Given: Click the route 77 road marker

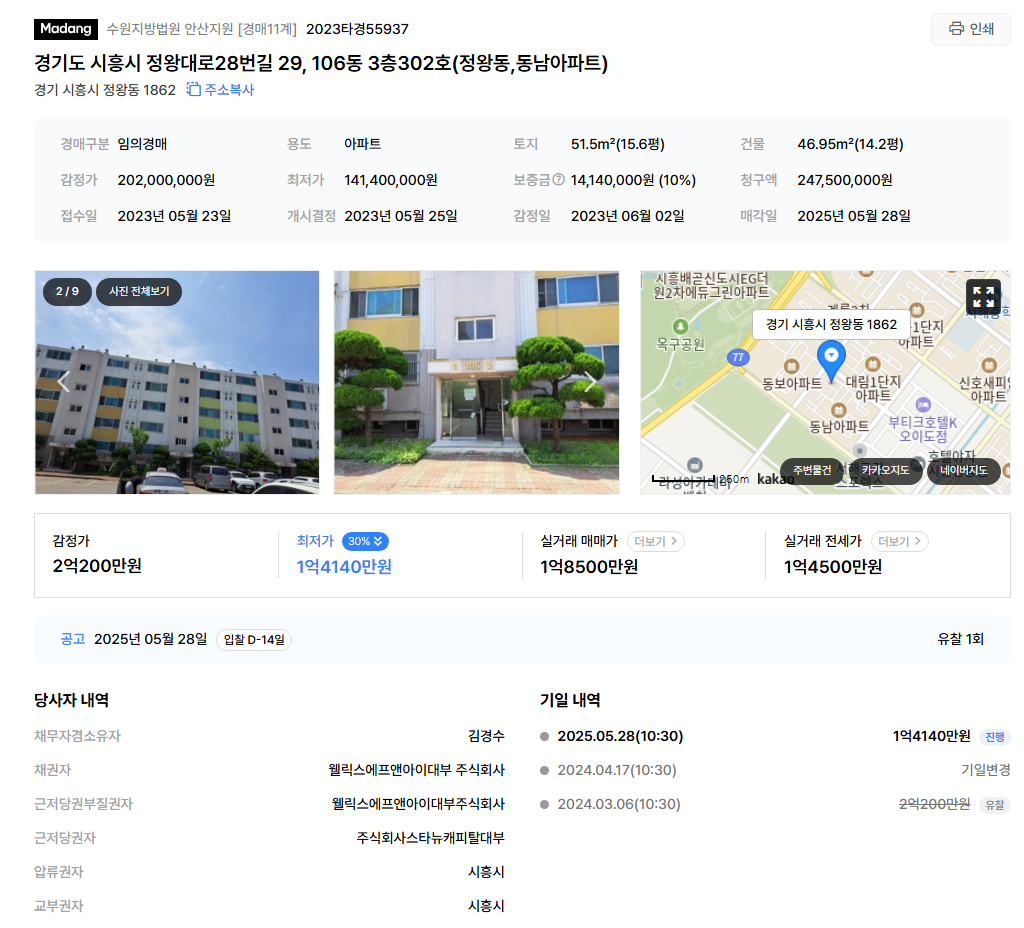Looking at the screenshot, I should (x=738, y=357).
